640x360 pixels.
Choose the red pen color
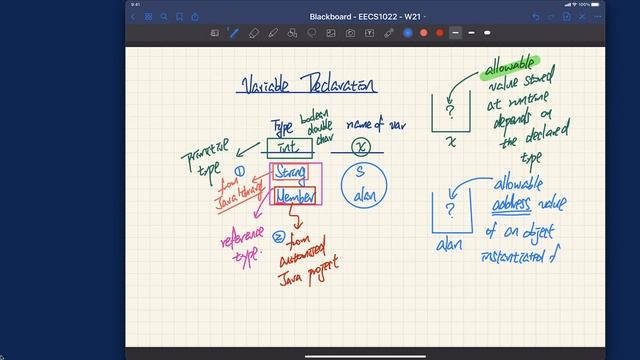click(x=440, y=33)
